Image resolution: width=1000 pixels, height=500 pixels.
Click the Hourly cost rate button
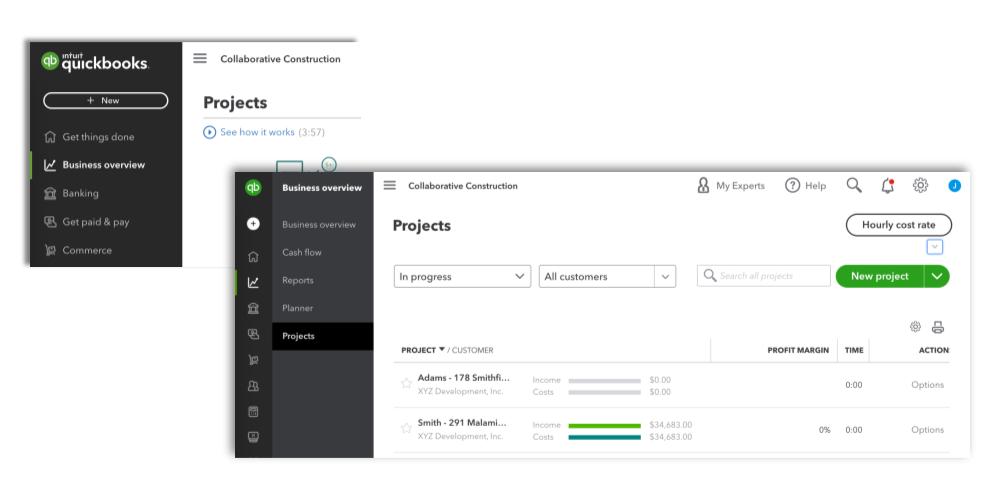(899, 224)
